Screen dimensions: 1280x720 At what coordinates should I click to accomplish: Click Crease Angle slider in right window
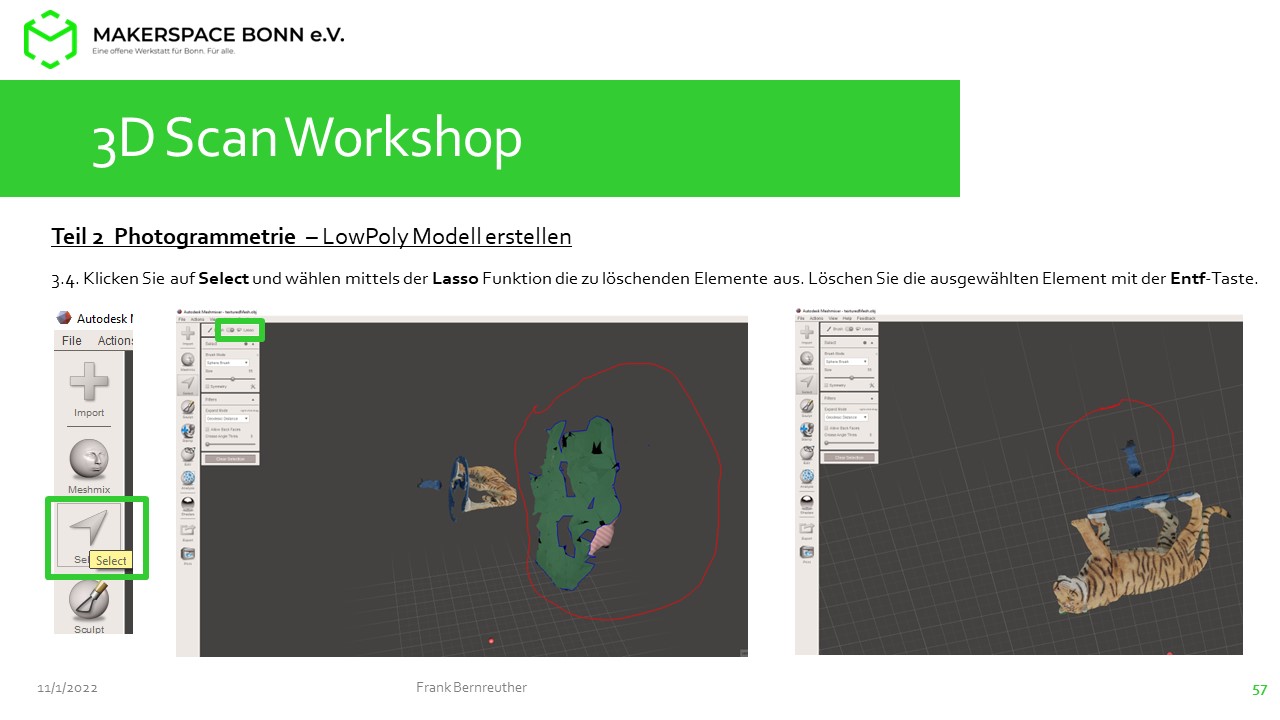coord(849,443)
